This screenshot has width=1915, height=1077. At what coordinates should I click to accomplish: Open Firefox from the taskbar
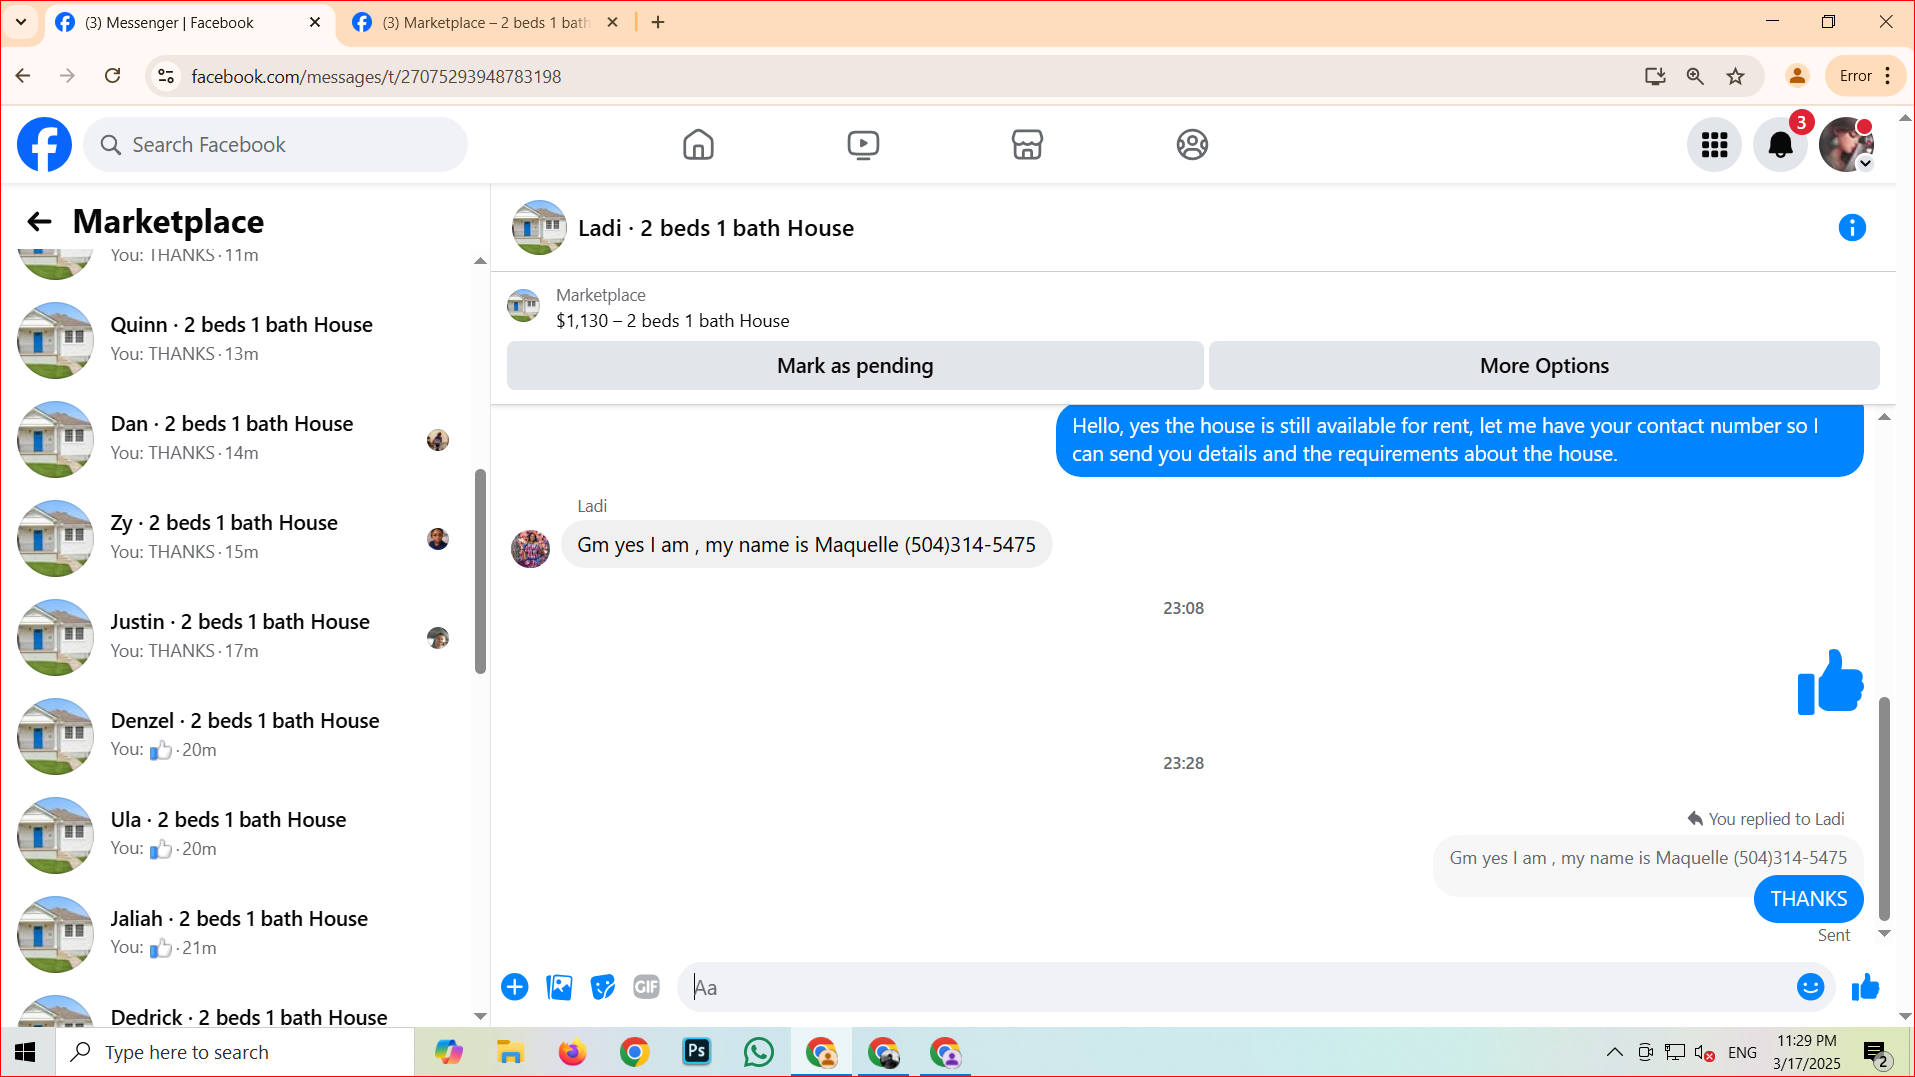coord(572,1053)
